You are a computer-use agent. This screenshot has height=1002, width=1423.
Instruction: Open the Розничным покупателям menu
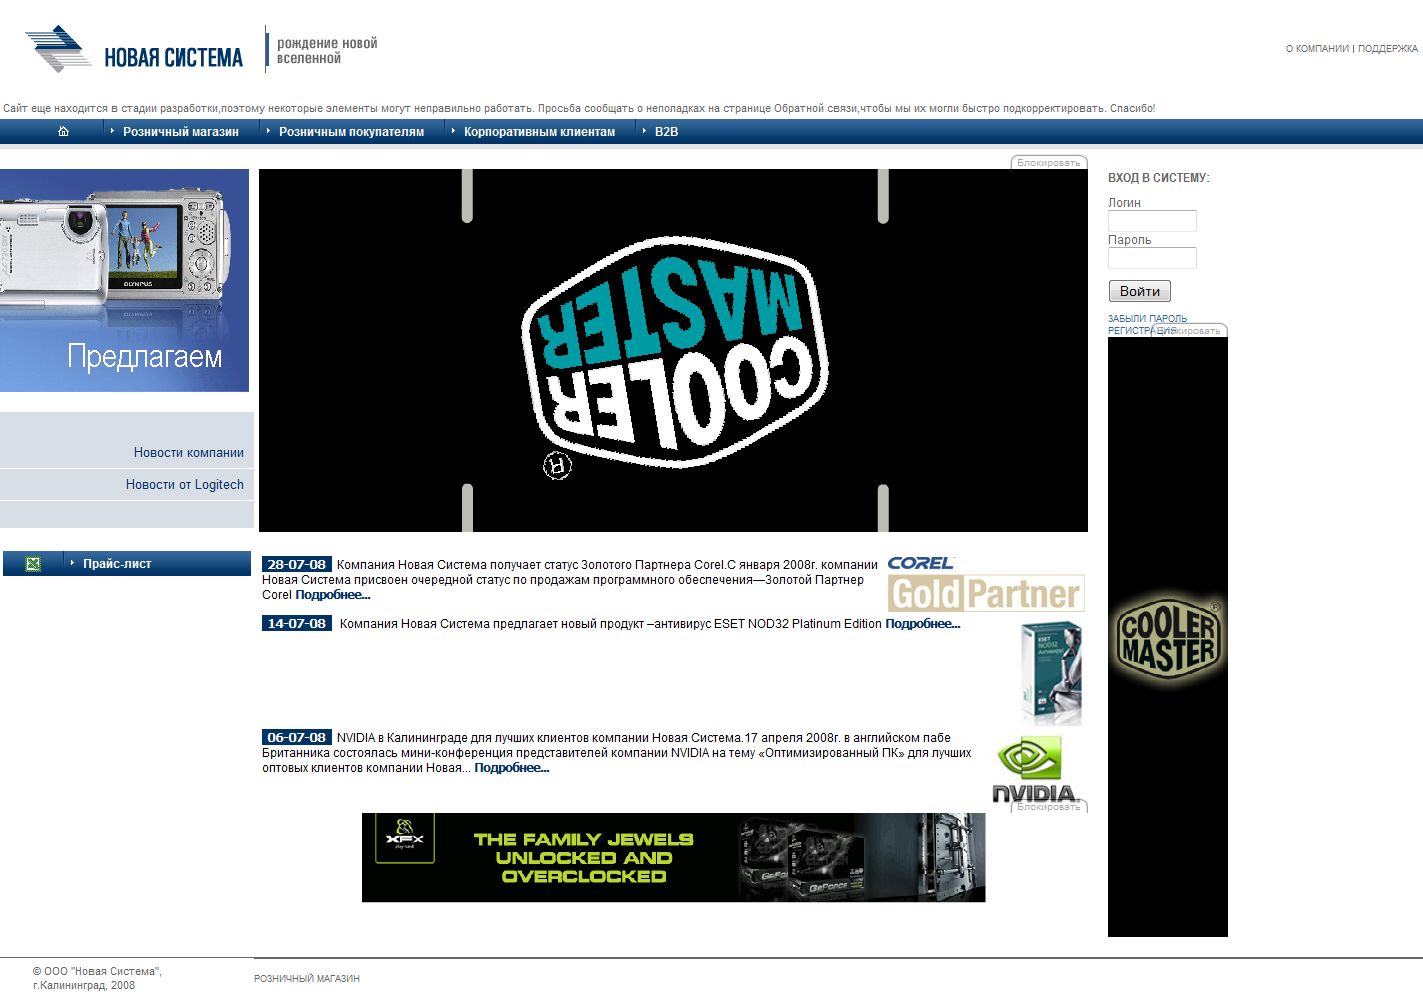pos(351,132)
